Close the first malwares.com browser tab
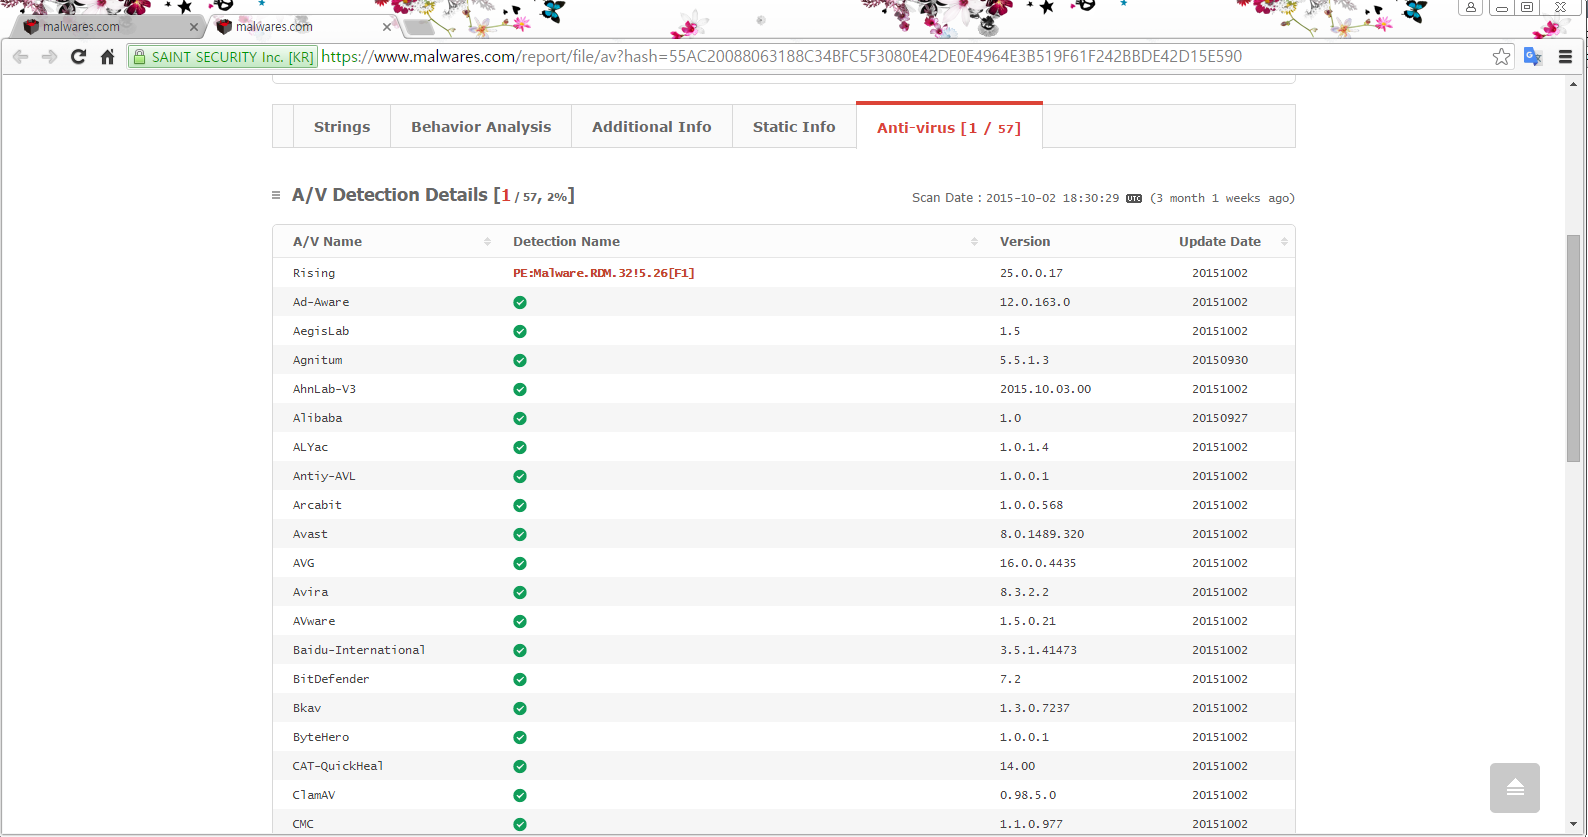 tap(194, 27)
